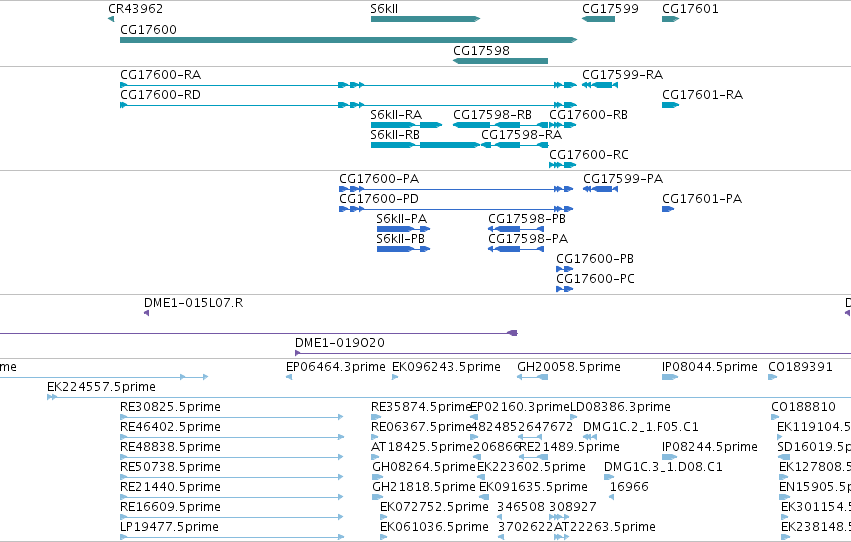Screen dimensions: 851x542
Task: Select transcript CG17598-RB
Action: pos(500,125)
